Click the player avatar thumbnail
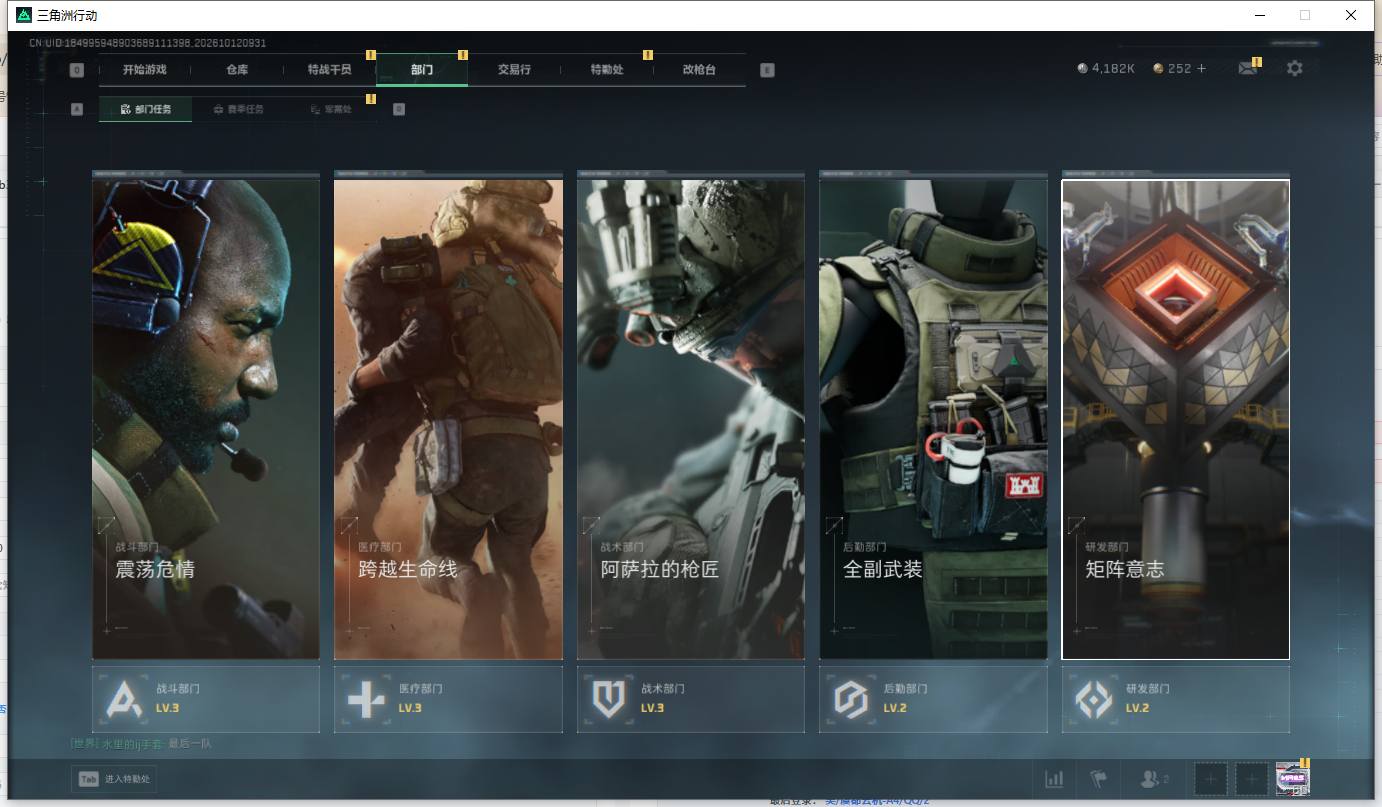The height and width of the screenshot is (807, 1382). (1292, 779)
